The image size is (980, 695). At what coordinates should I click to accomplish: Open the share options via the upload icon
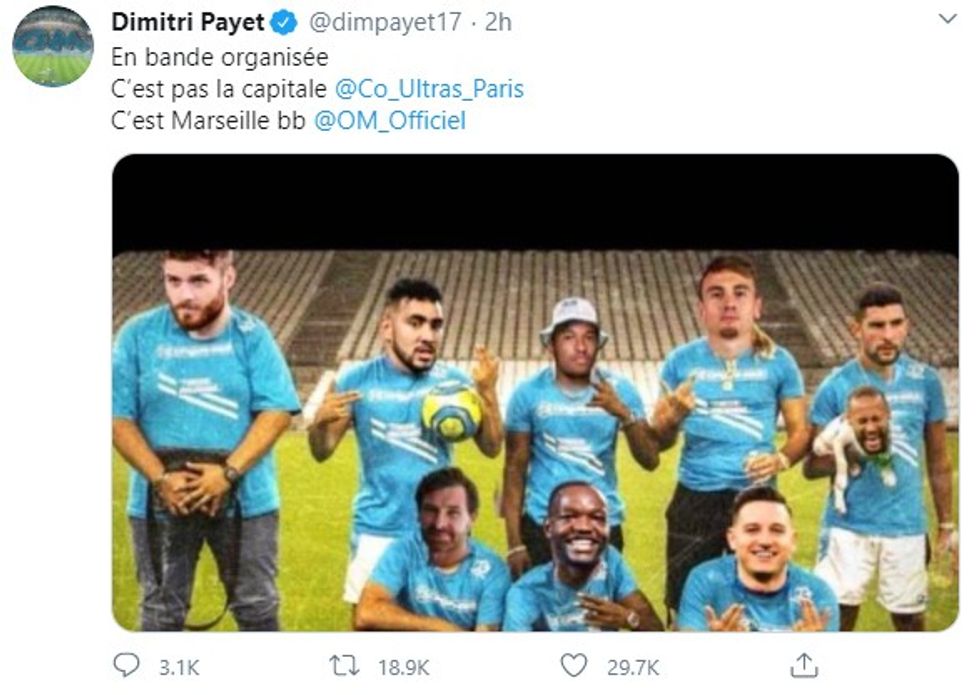[806, 662]
